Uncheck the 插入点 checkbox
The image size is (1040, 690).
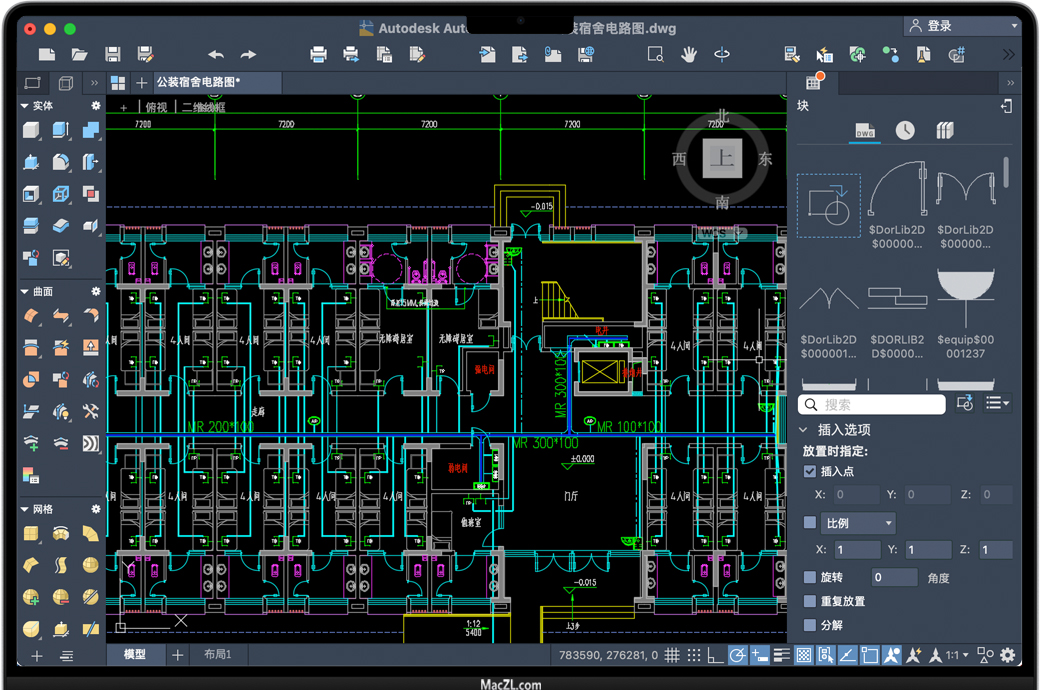coord(810,471)
